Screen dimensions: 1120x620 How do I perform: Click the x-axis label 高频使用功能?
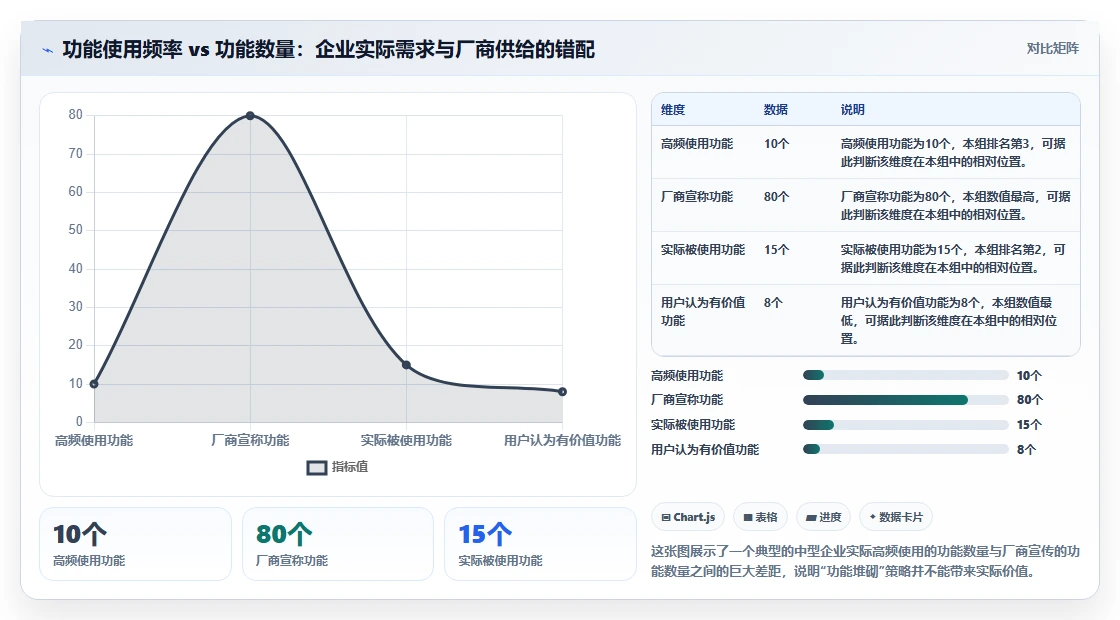pos(94,441)
